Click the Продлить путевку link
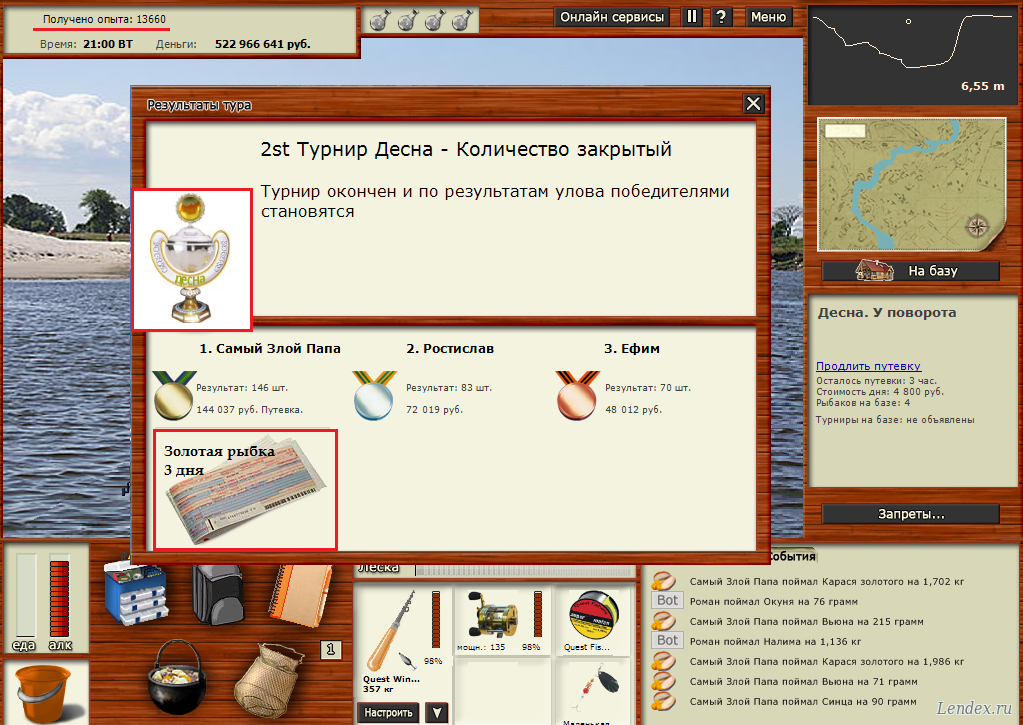The image size is (1023, 725). 868,366
